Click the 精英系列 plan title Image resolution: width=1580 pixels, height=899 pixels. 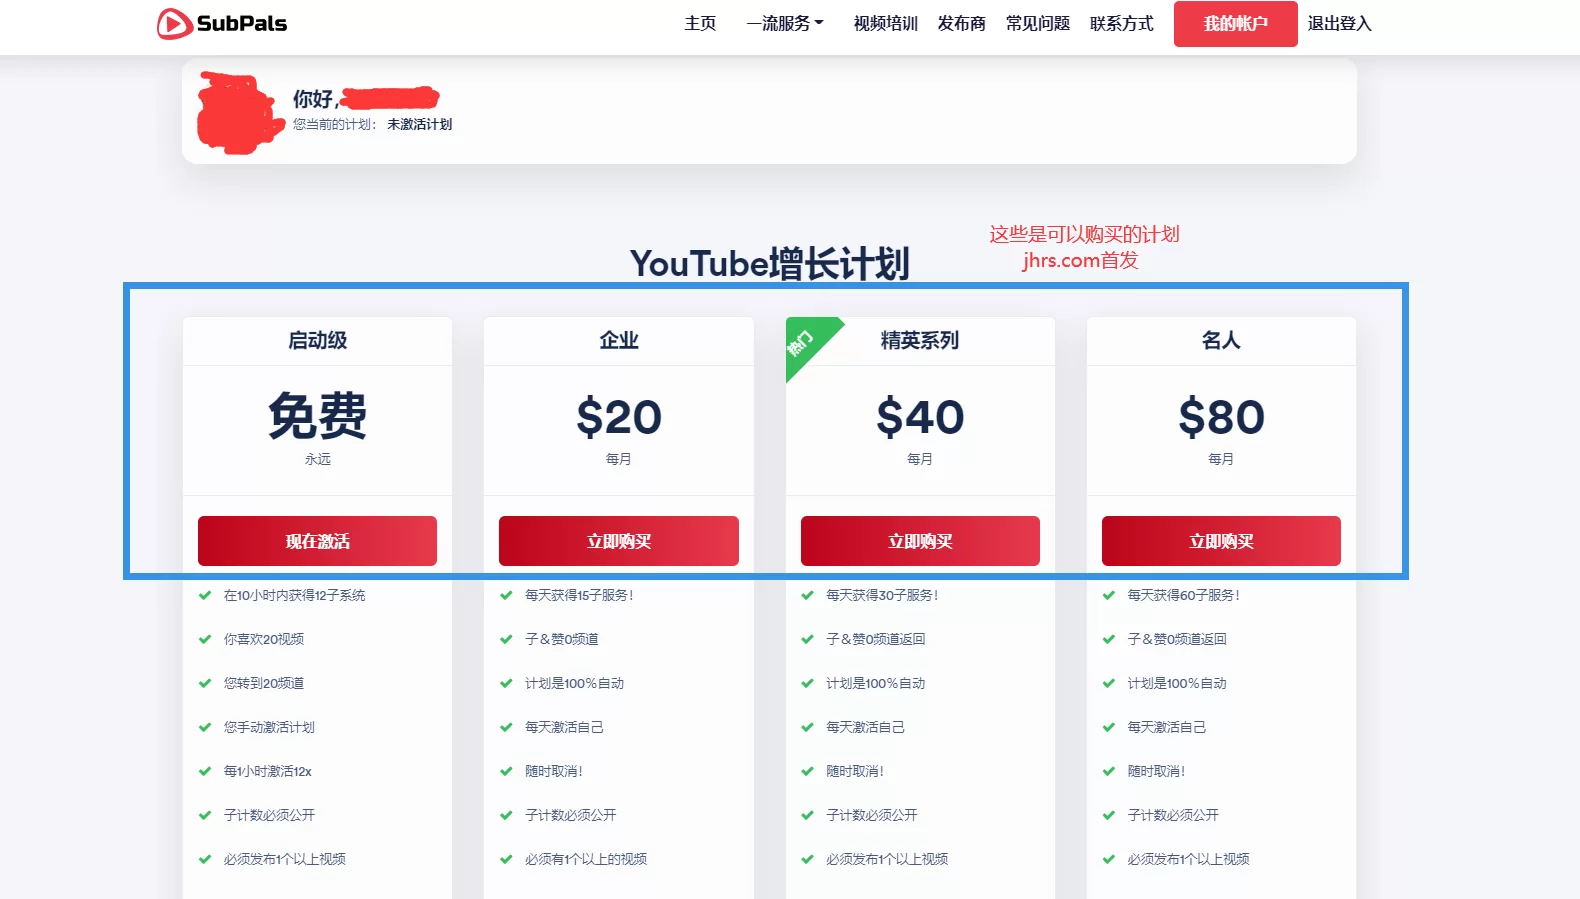pos(920,340)
